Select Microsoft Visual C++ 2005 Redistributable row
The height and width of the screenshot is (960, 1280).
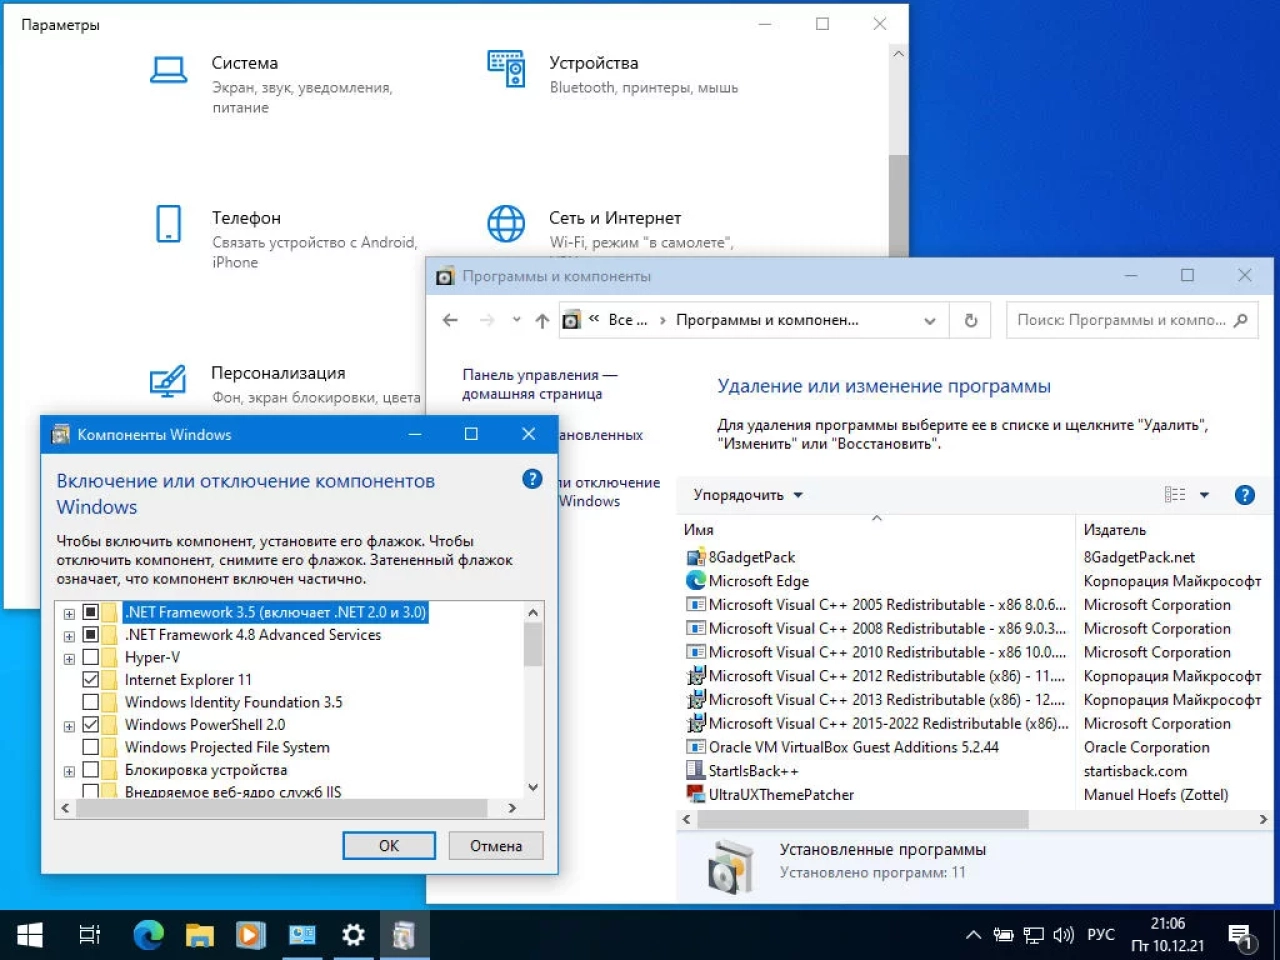[x=876, y=605]
